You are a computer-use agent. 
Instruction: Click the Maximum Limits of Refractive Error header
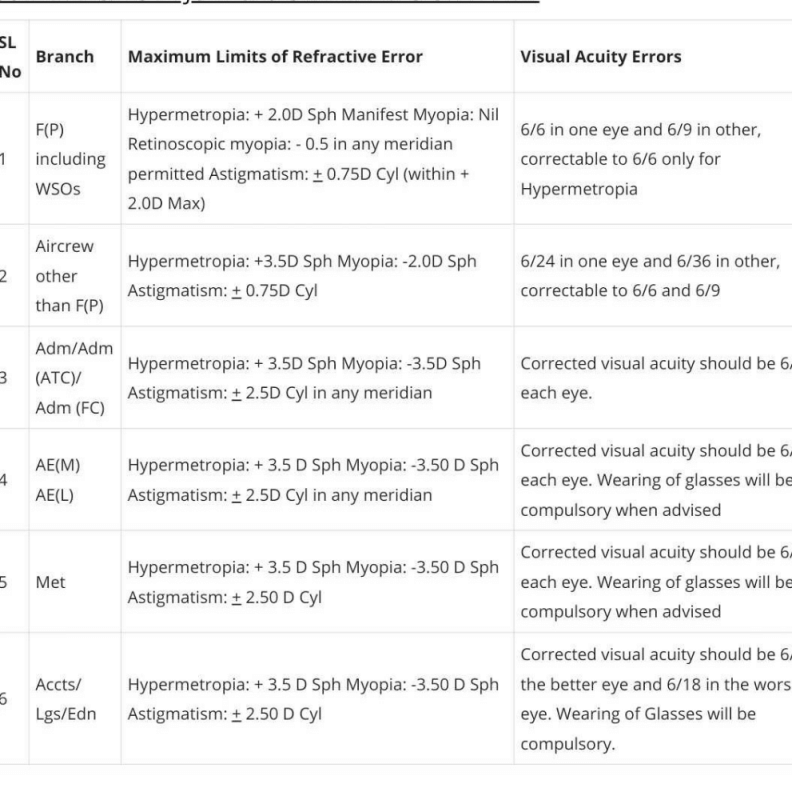pos(275,56)
